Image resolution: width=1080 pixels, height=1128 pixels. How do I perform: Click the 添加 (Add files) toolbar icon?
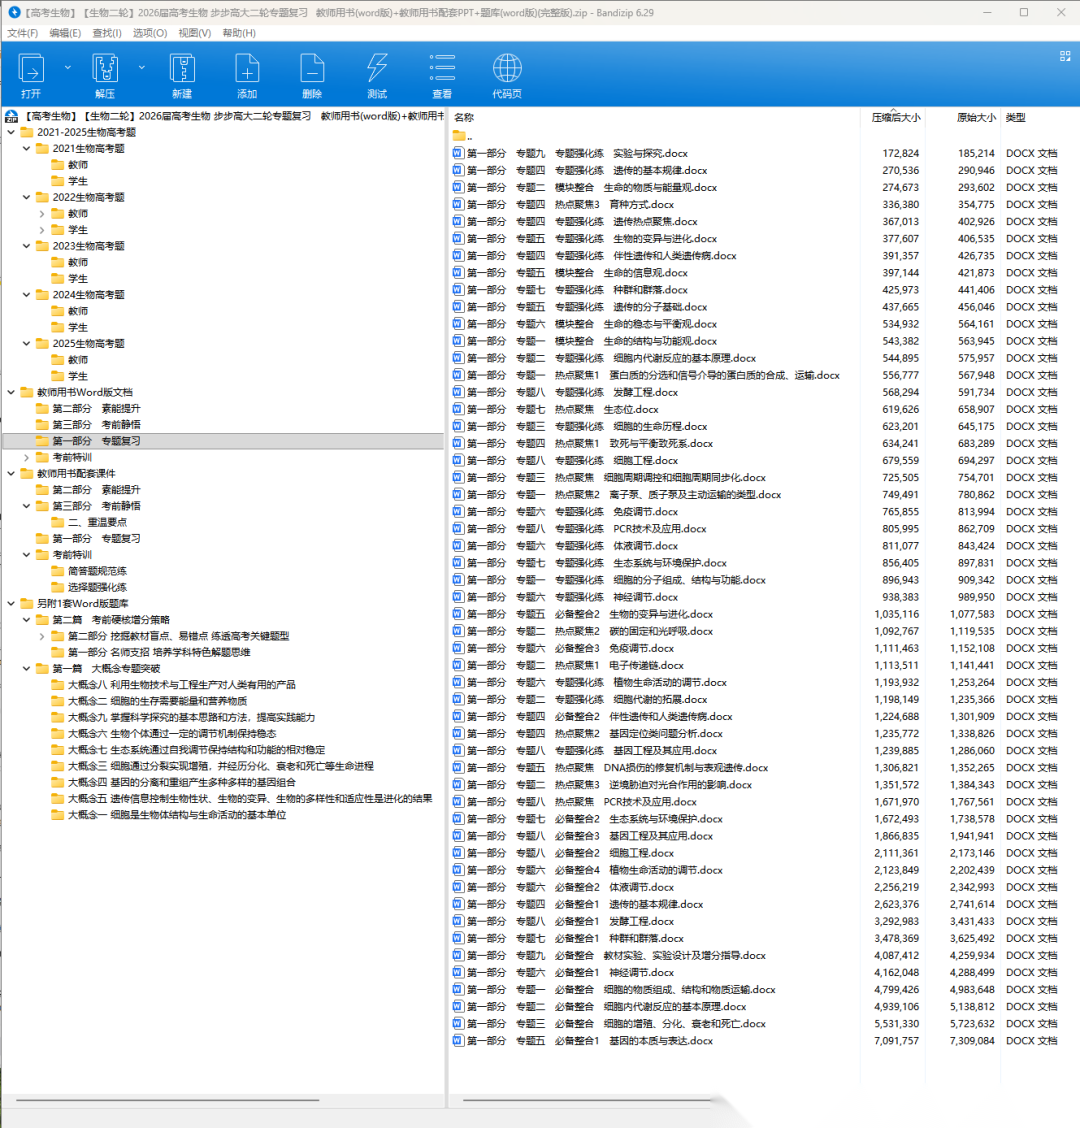pos(247,71)
